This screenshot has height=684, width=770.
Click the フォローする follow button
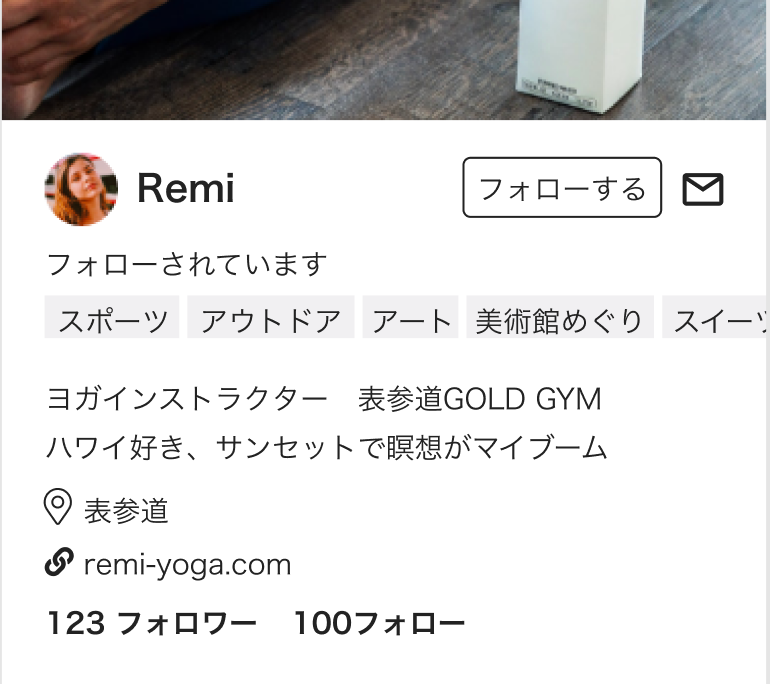[x=562, y=187]
